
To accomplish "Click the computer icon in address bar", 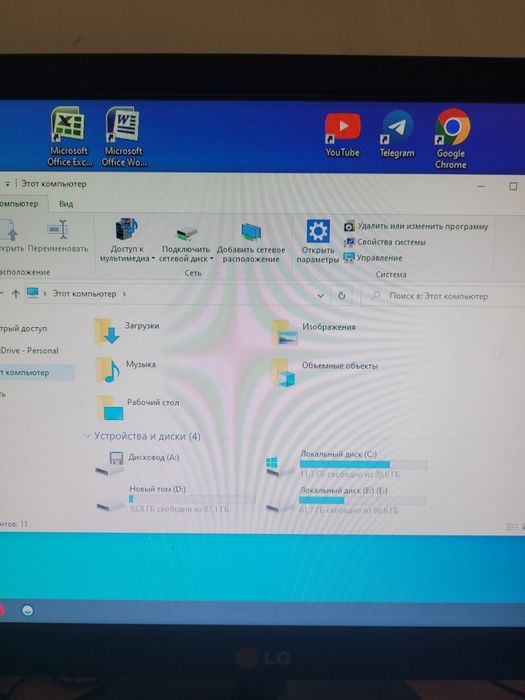I will (x=33, y=293).
